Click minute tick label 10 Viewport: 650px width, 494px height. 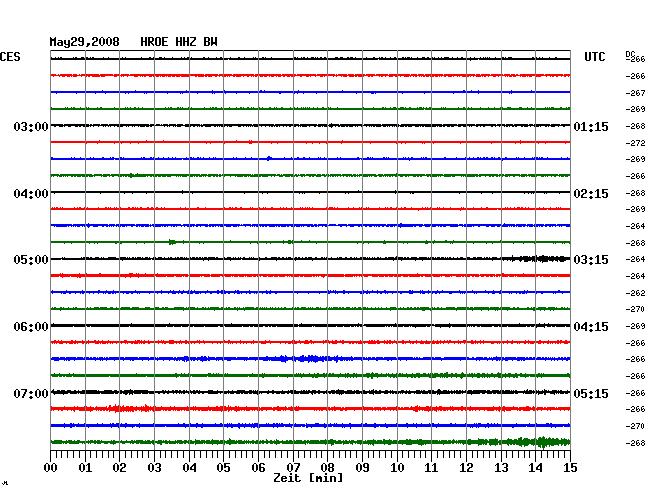[397, 468]
